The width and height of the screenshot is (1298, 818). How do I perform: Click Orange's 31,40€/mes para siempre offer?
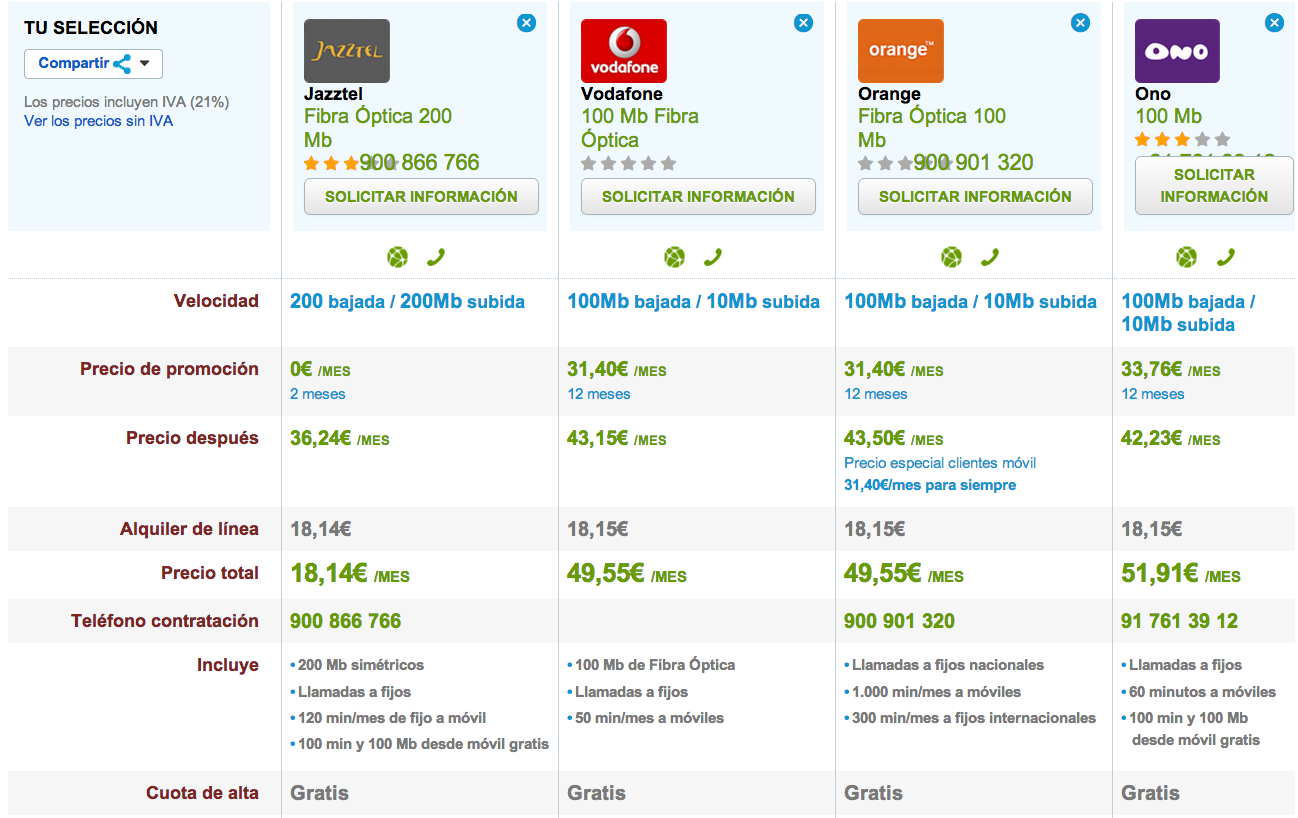pyautogui.click(x=929, y=485)
